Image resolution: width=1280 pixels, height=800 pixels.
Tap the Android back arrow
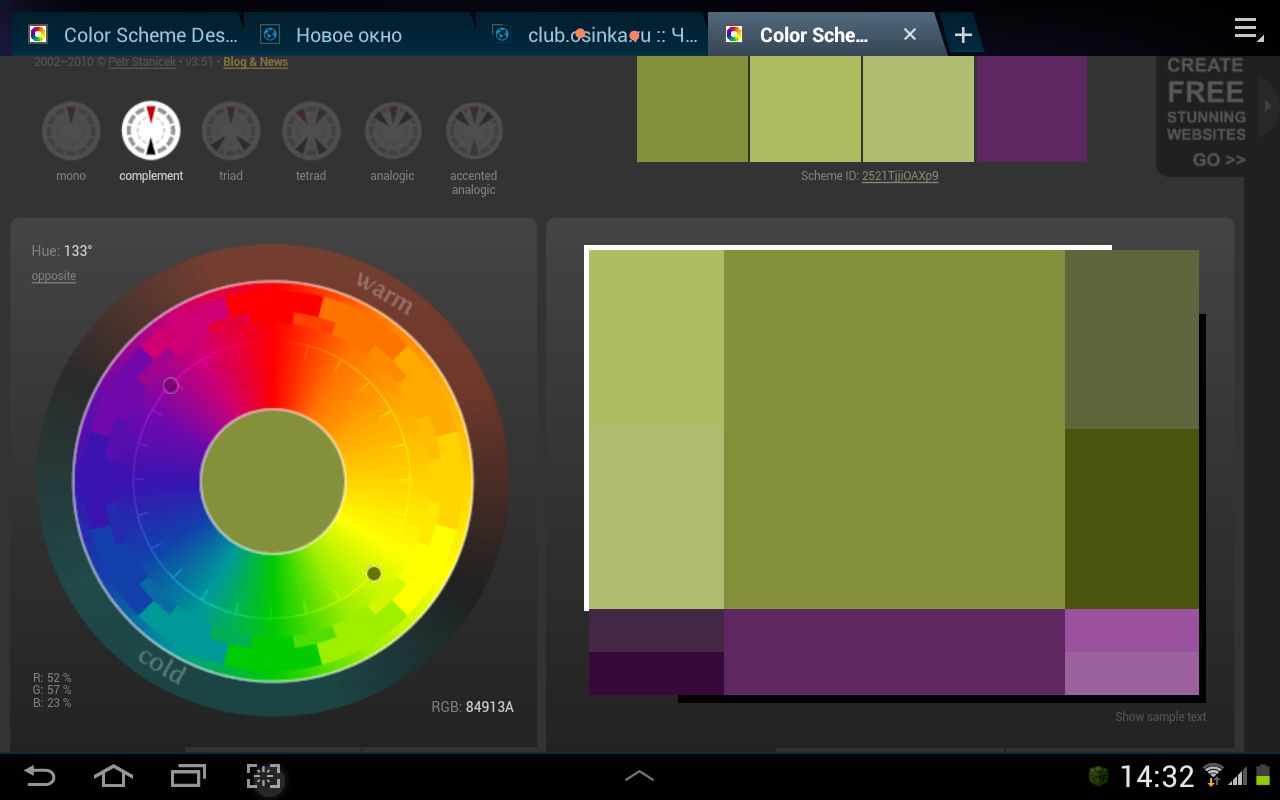coord(40,776)
